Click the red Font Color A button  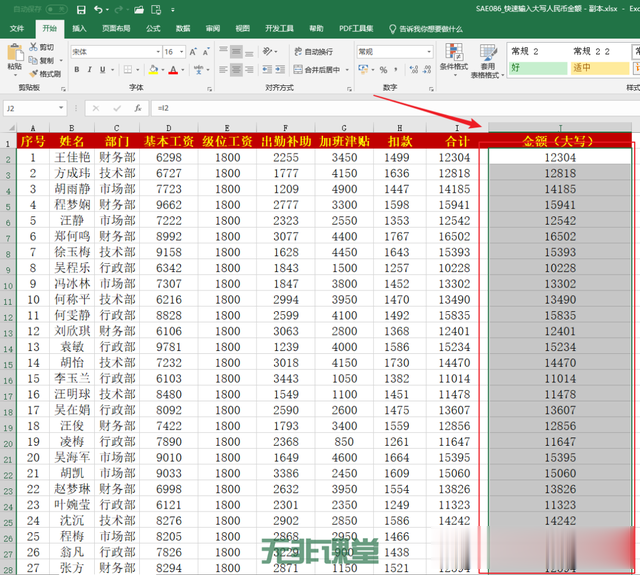(x=173, y=70)
